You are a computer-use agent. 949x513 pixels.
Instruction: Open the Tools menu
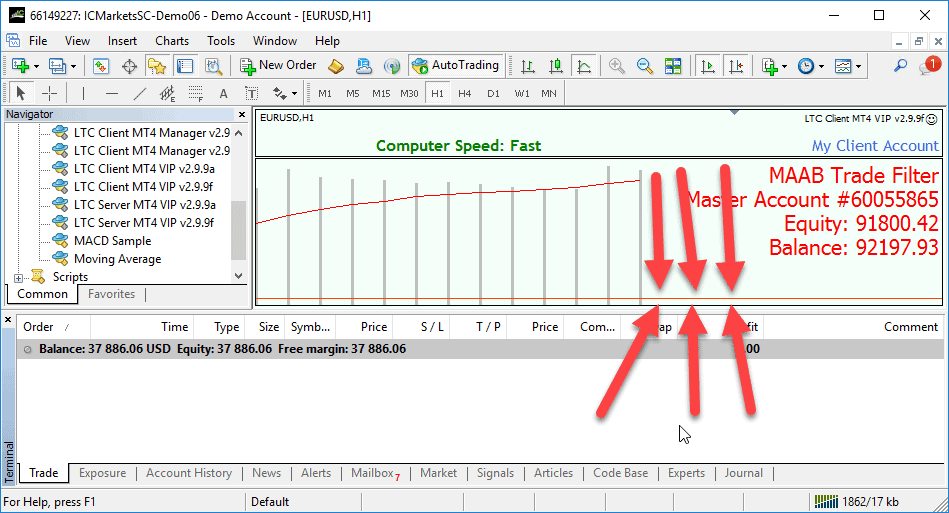(221, 41)
